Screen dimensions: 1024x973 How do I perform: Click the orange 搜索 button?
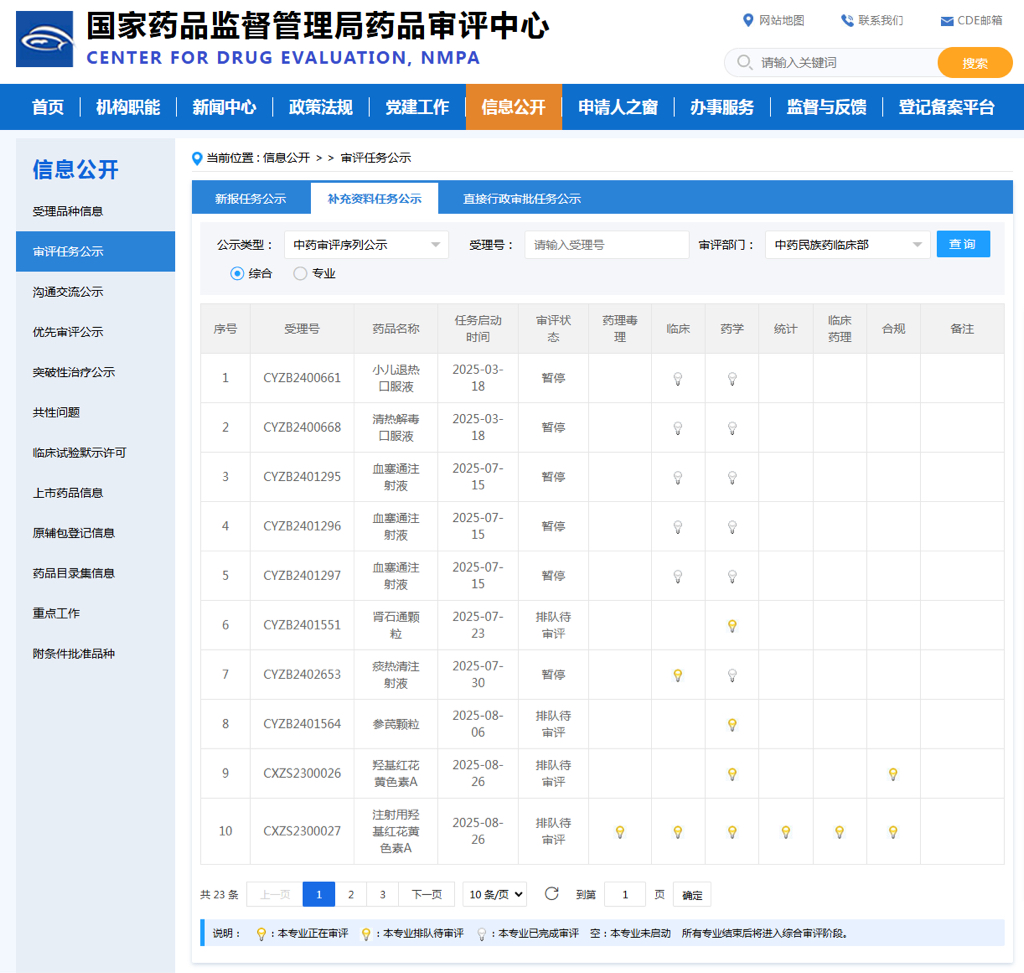[x=974, y=63]
